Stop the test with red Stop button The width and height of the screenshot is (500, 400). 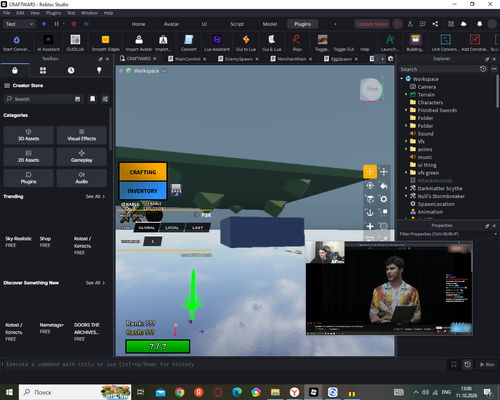pyautogui.click(x=74, y=24)
